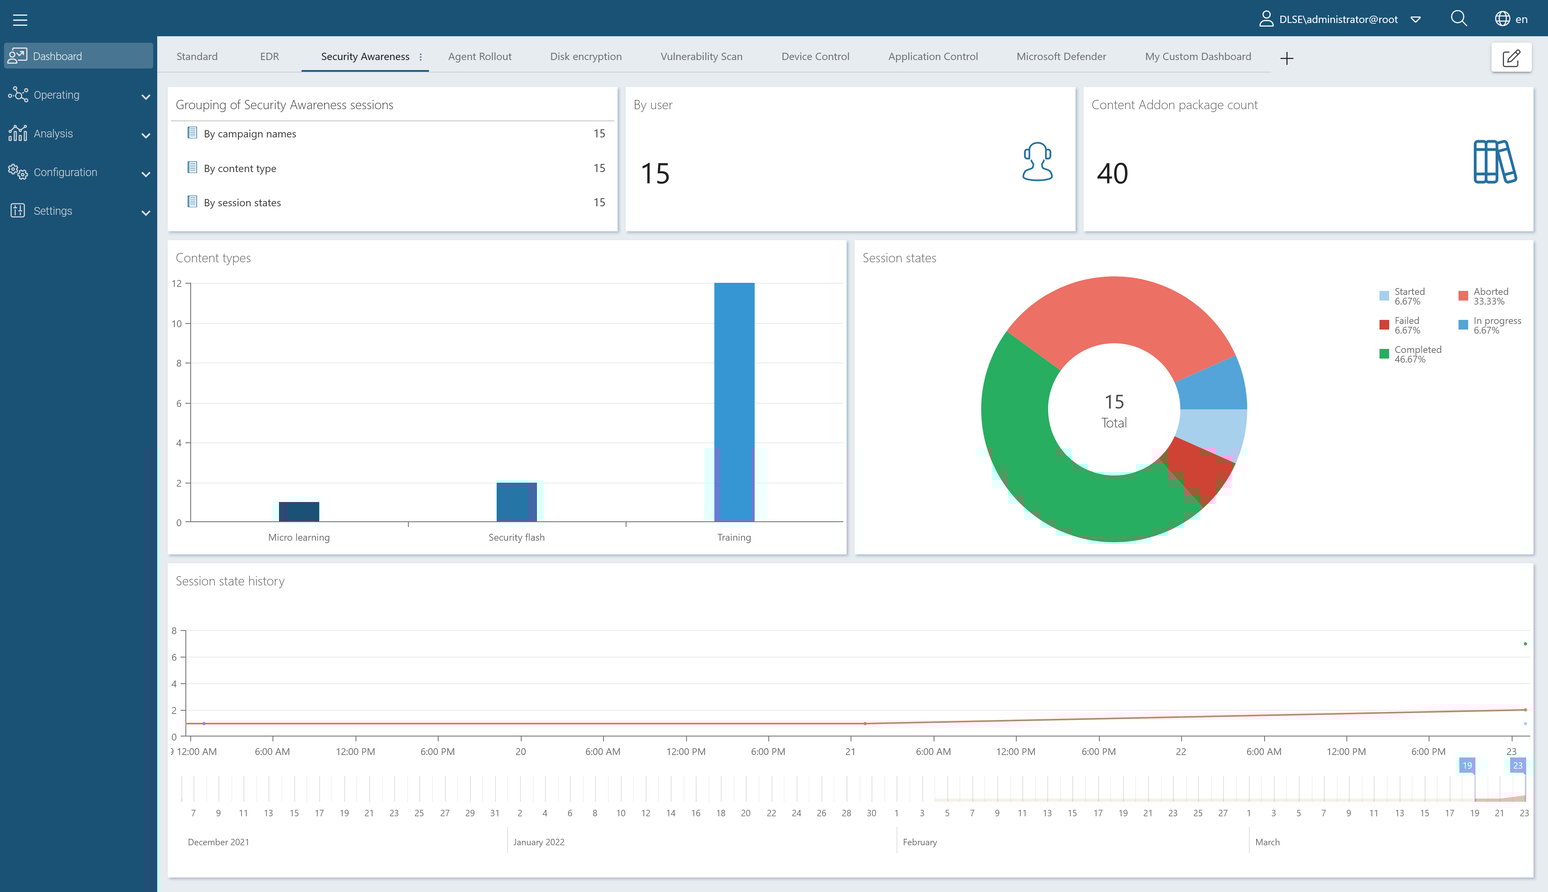Switch to the EDR dashboard tab
The image size is (1548, 892).
coord(269,56)
